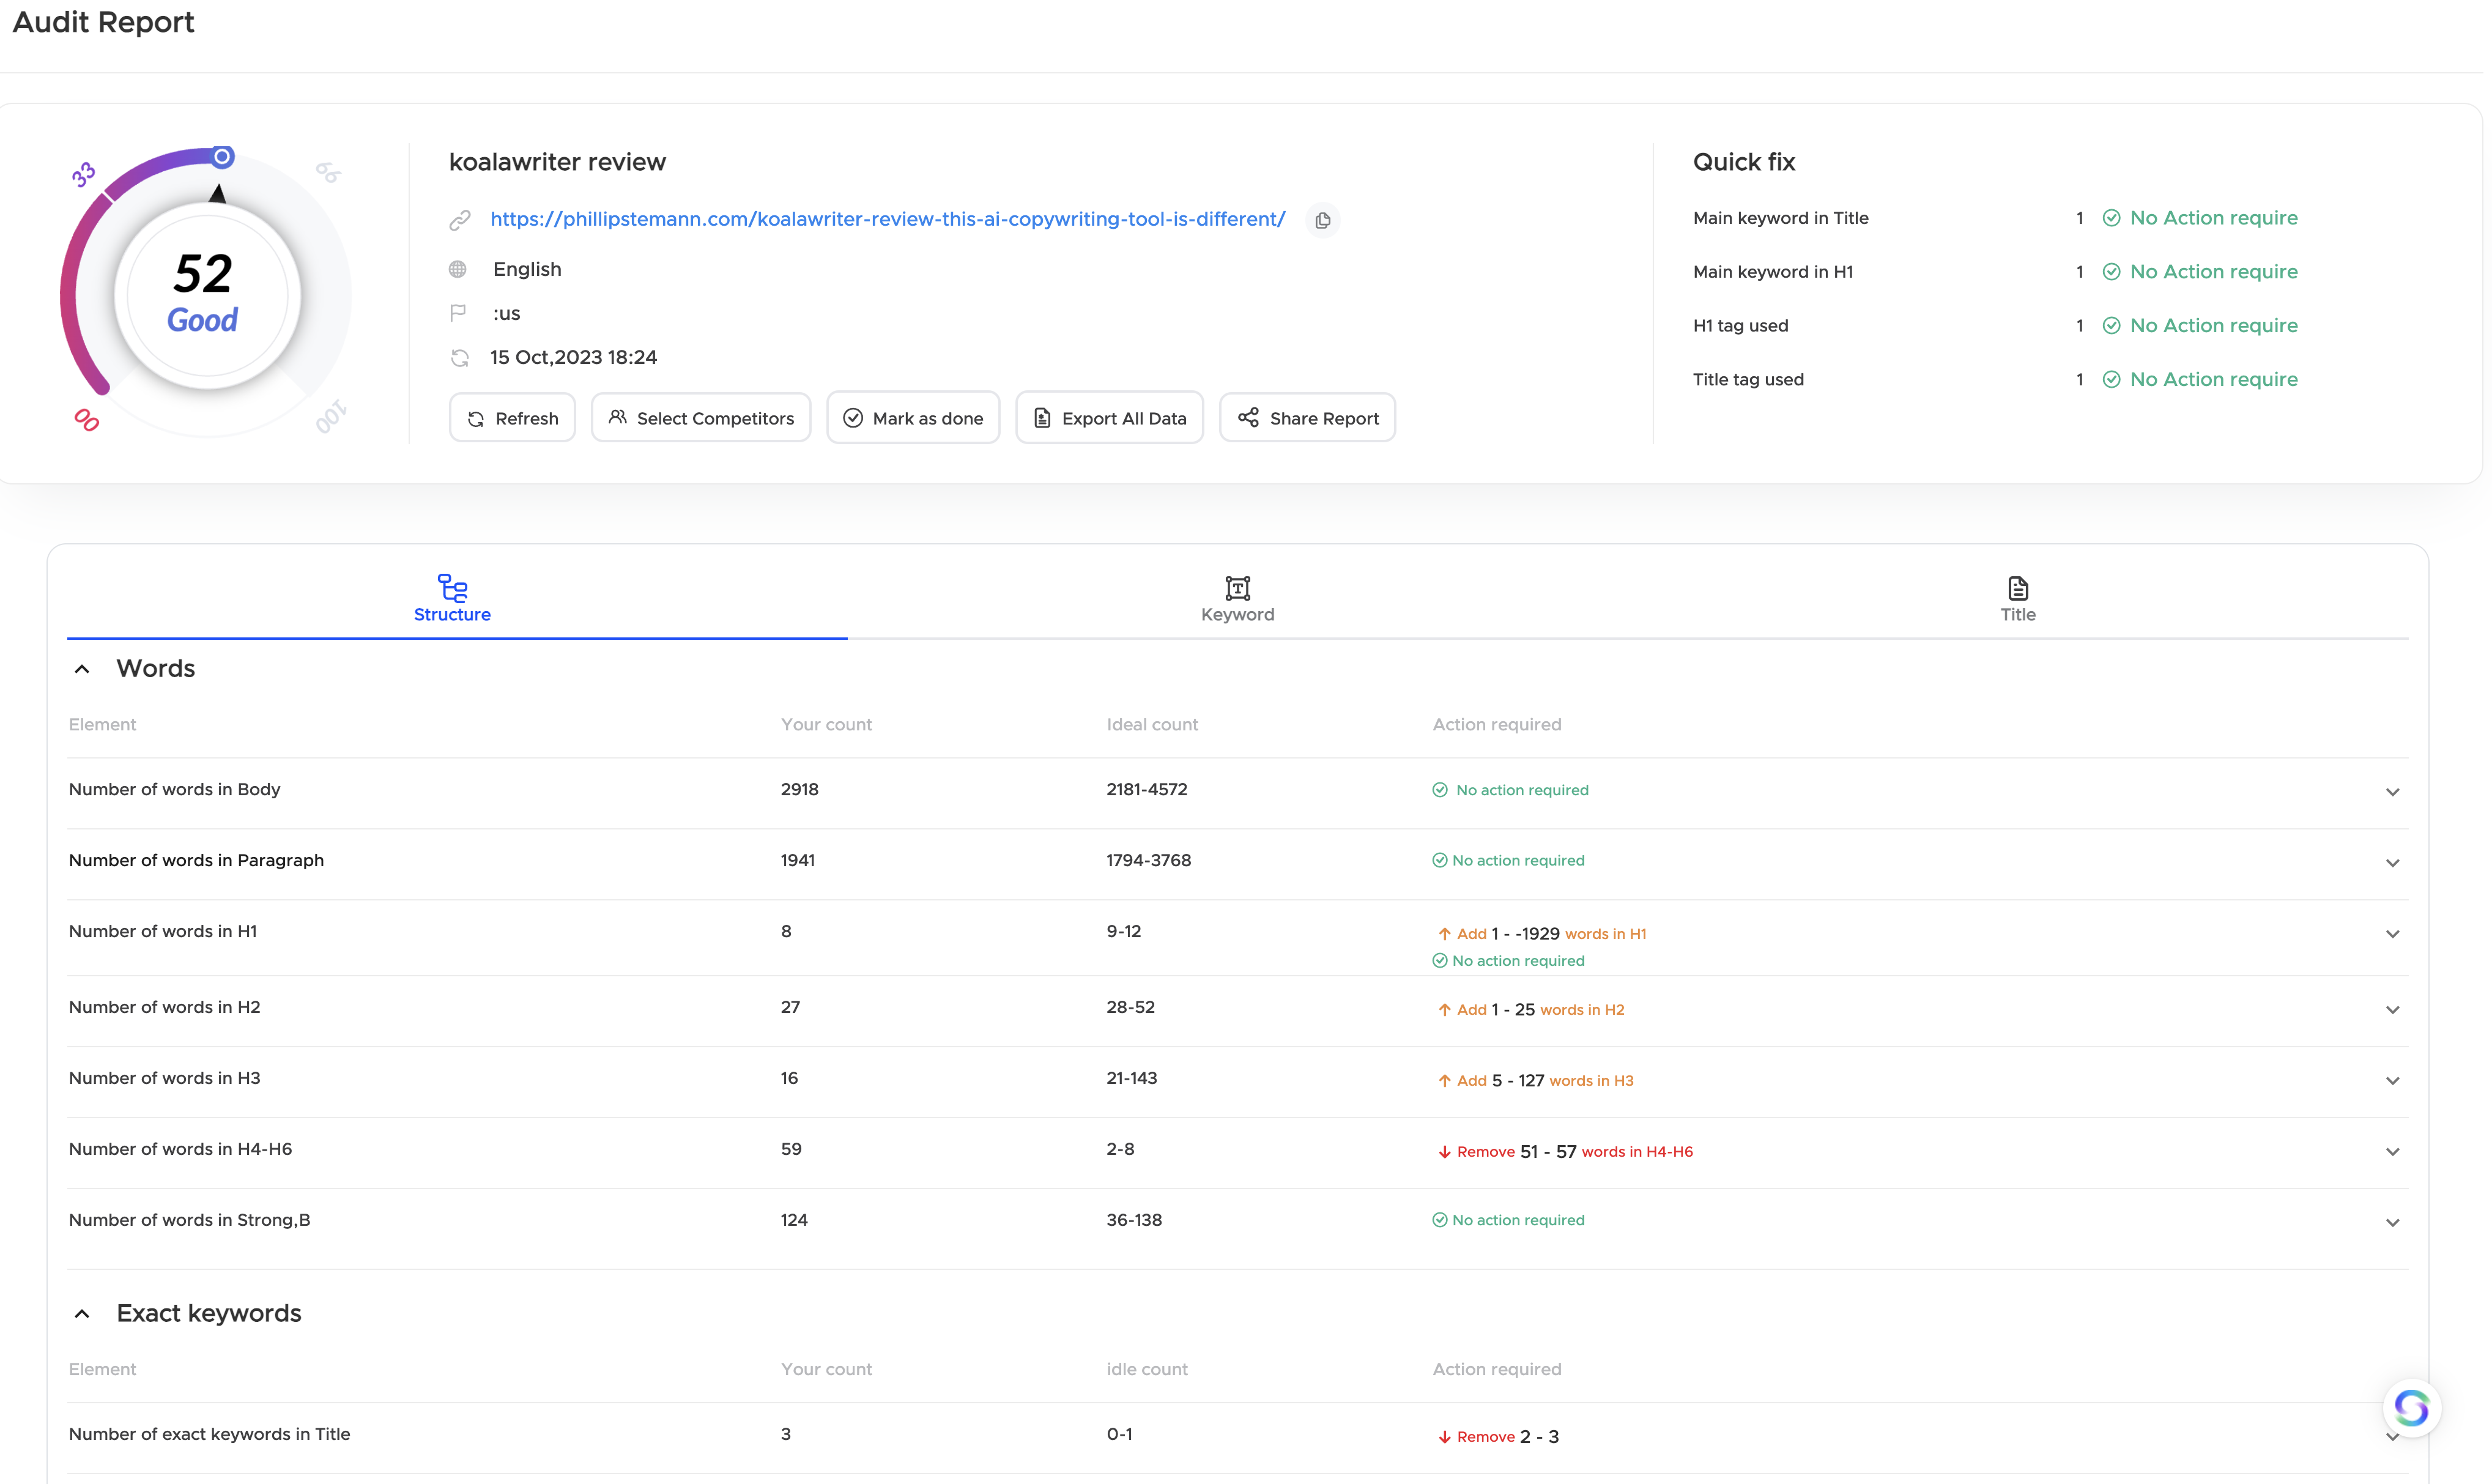Expand the Number of words in Body row
Screen dimensions: 2492x1484
[2392, 792]
